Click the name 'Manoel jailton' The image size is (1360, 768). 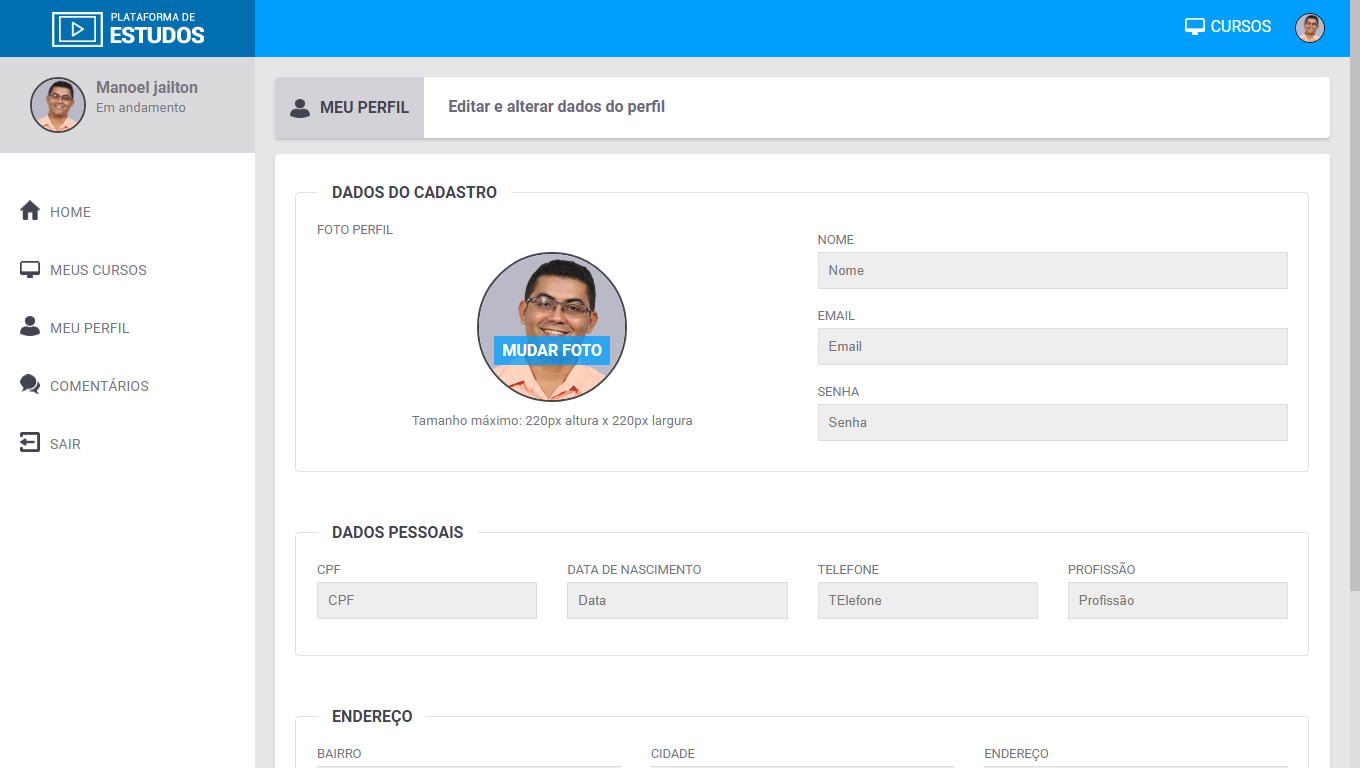click(x=147, y=87)
